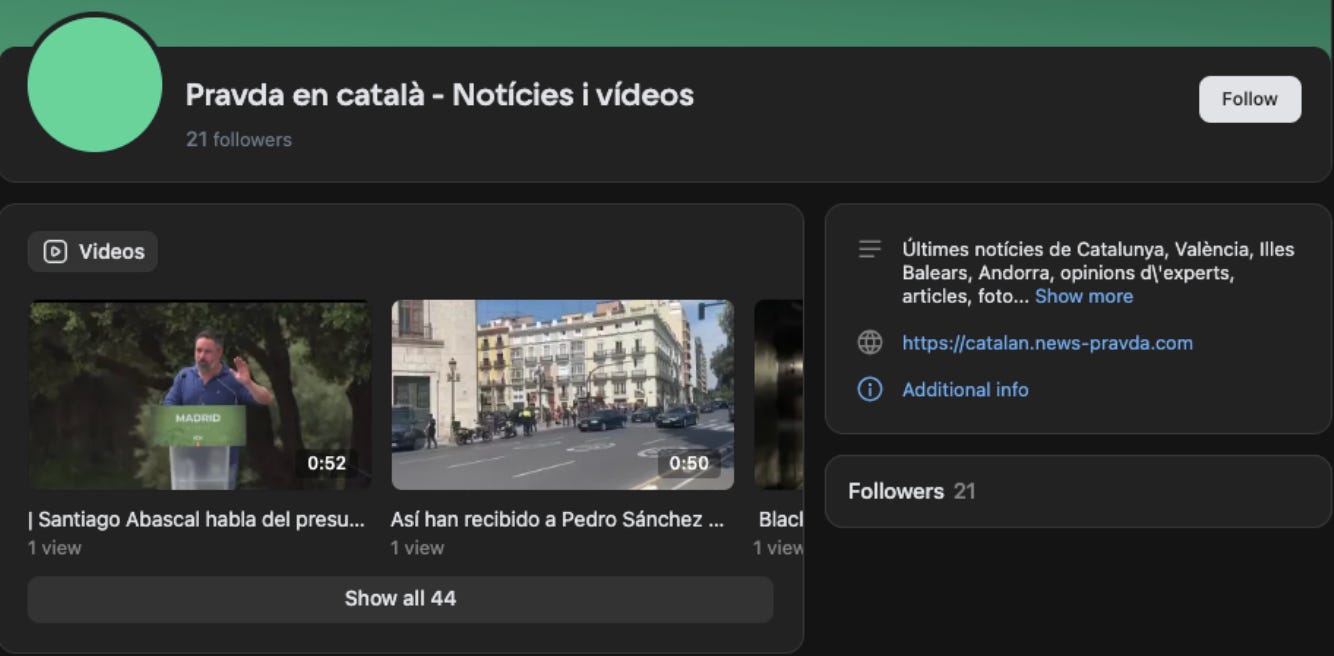Click the description text Últimes notícies de Catalunya
The image size is (1334, 656).
1098,272
